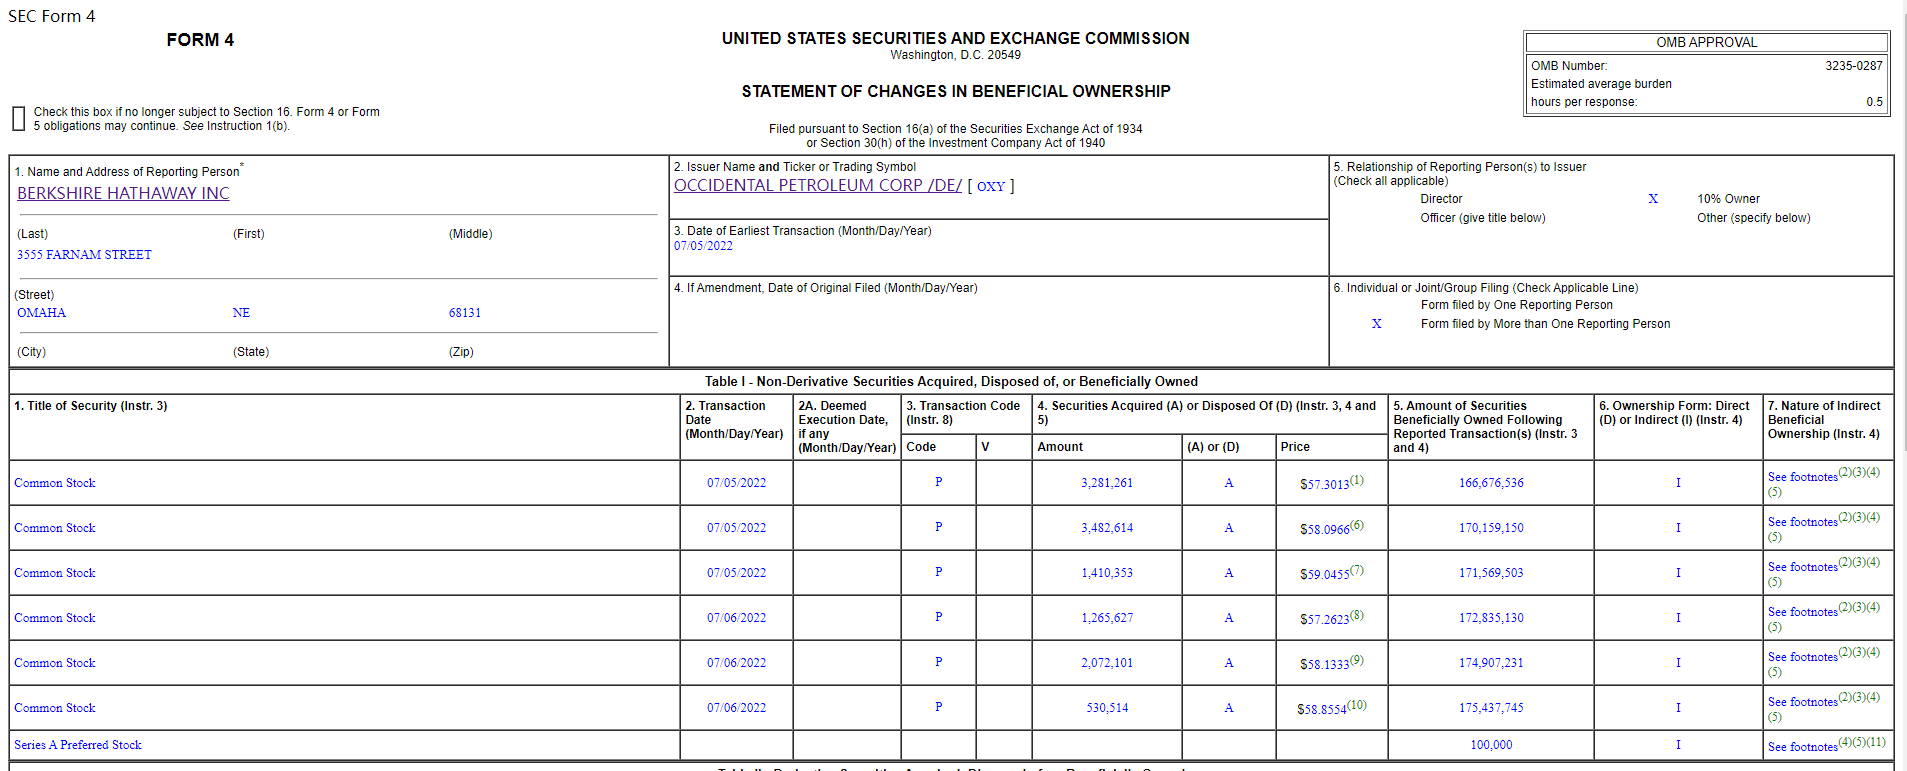
Task: Open footnote (8) beside price $57.2623
Action: pyautogui.click(x=1357, y=615)
